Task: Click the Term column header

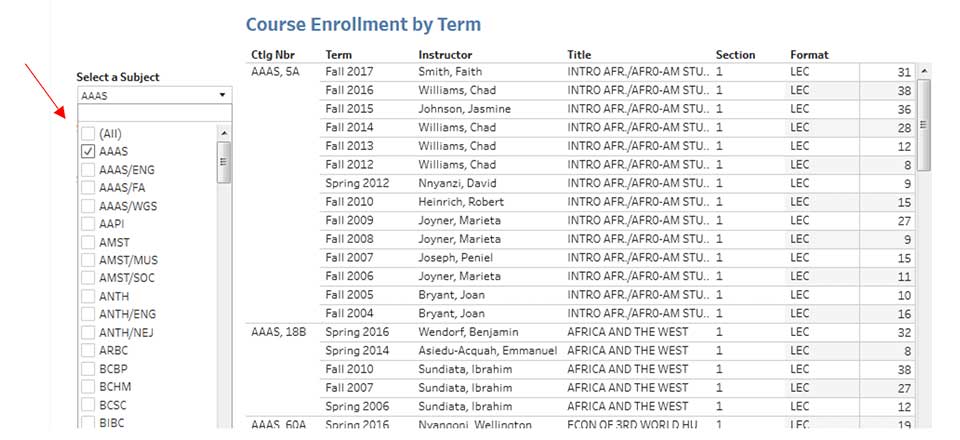Action: click(338, 54)
